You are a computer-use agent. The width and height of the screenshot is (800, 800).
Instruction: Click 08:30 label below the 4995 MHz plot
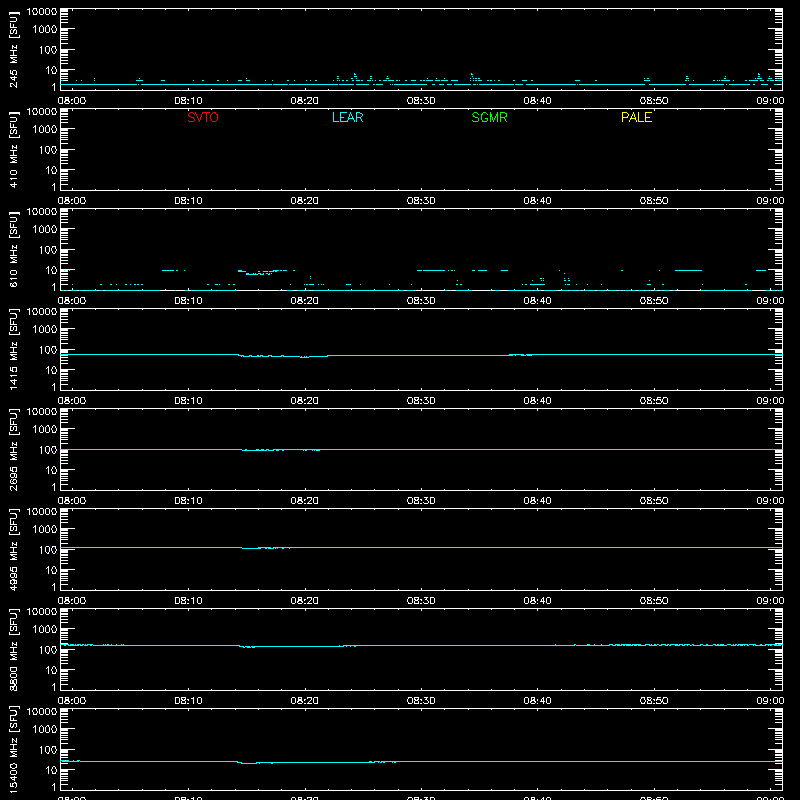click(421, 601)
